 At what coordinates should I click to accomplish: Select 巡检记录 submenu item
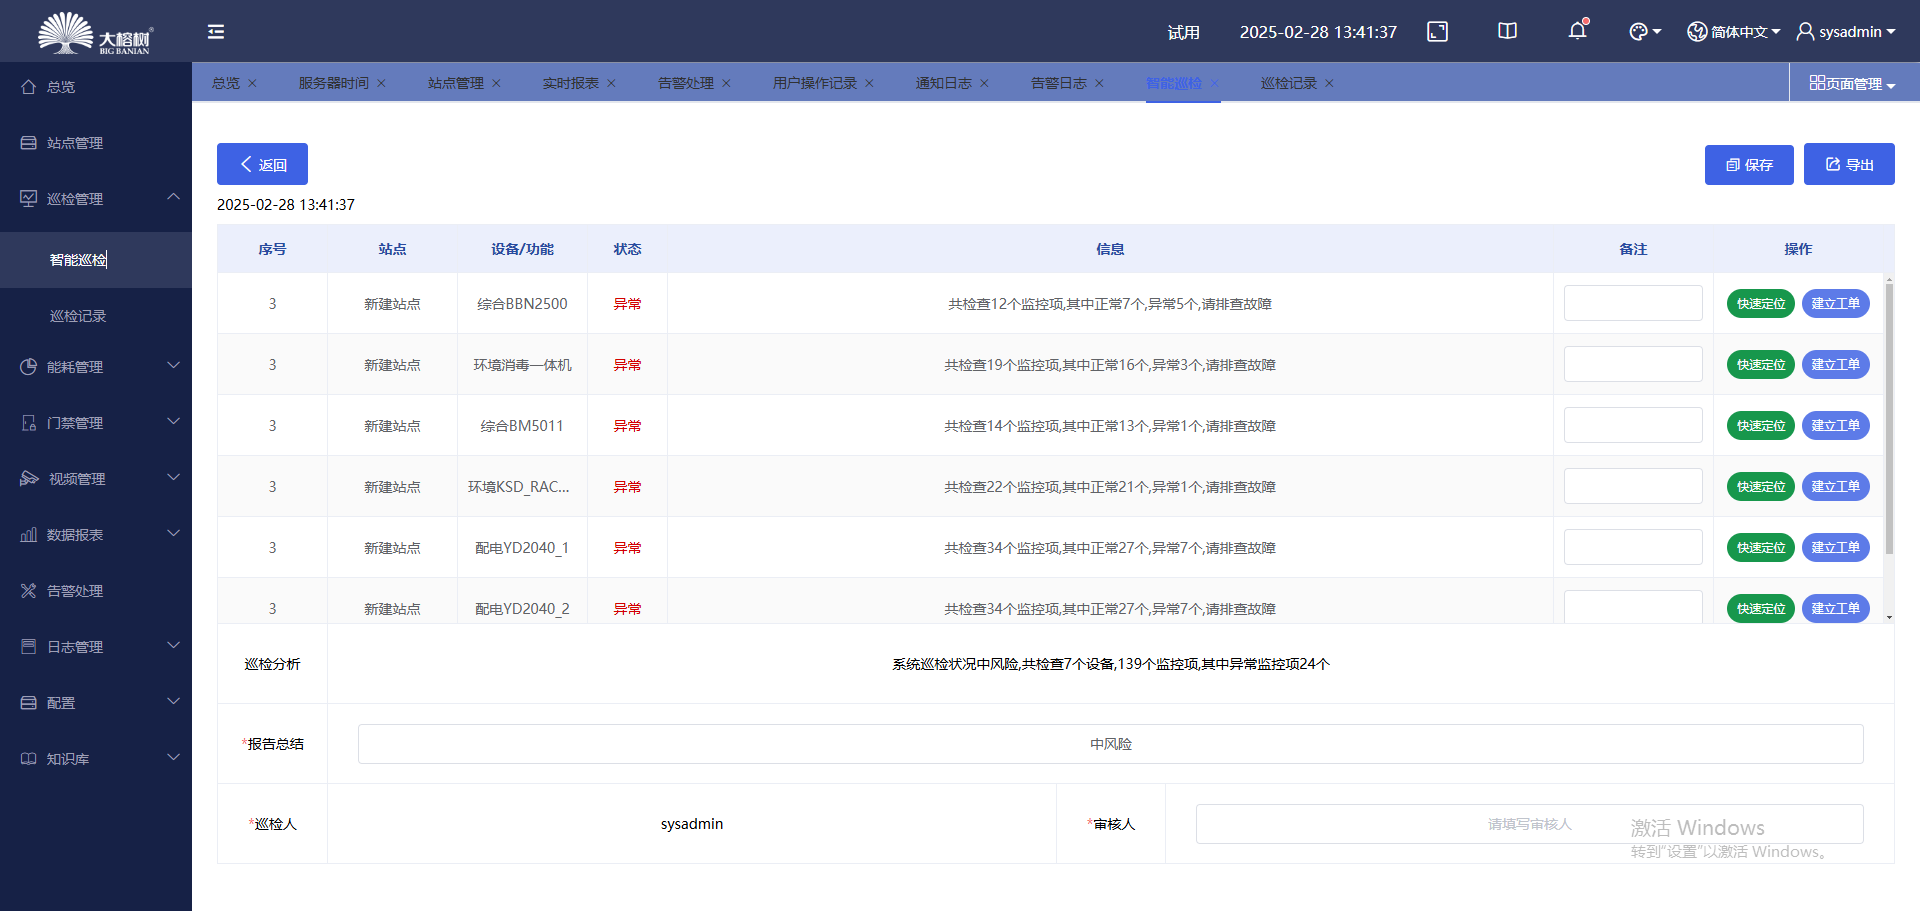click(x=96, y=316)
